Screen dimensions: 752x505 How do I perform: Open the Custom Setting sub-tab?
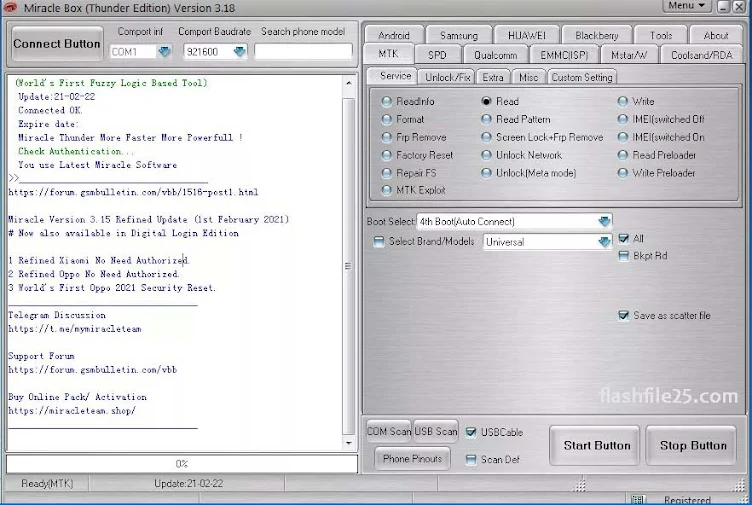coord(582,77)
